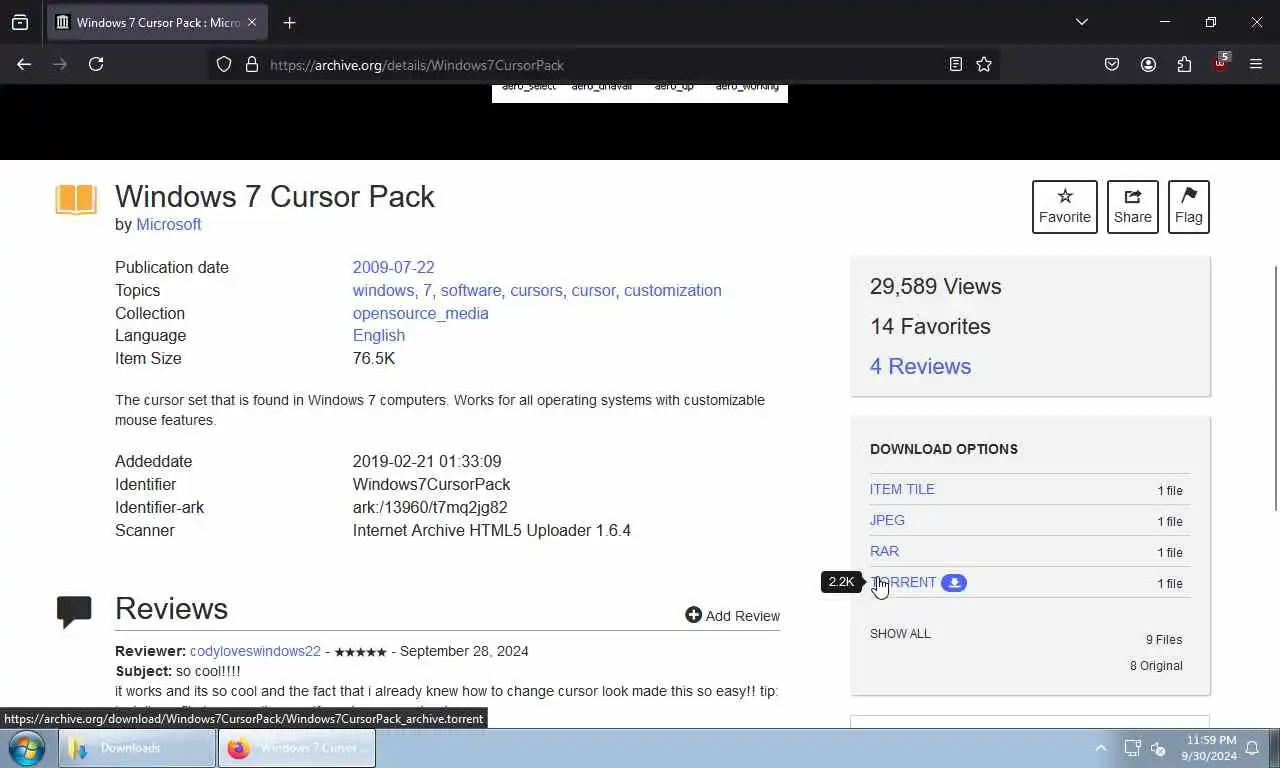Jump to the 4 Reviews link
Viewport: 1280px width, 768px height.
920,366
